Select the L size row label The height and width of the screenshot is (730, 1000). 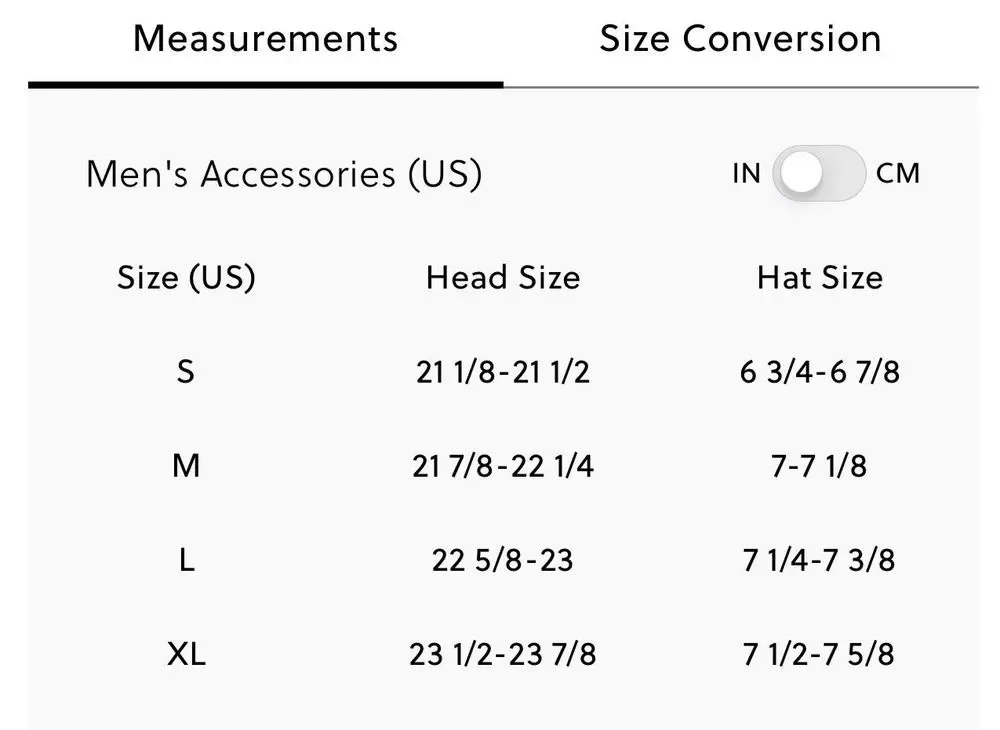click(186, 560)
